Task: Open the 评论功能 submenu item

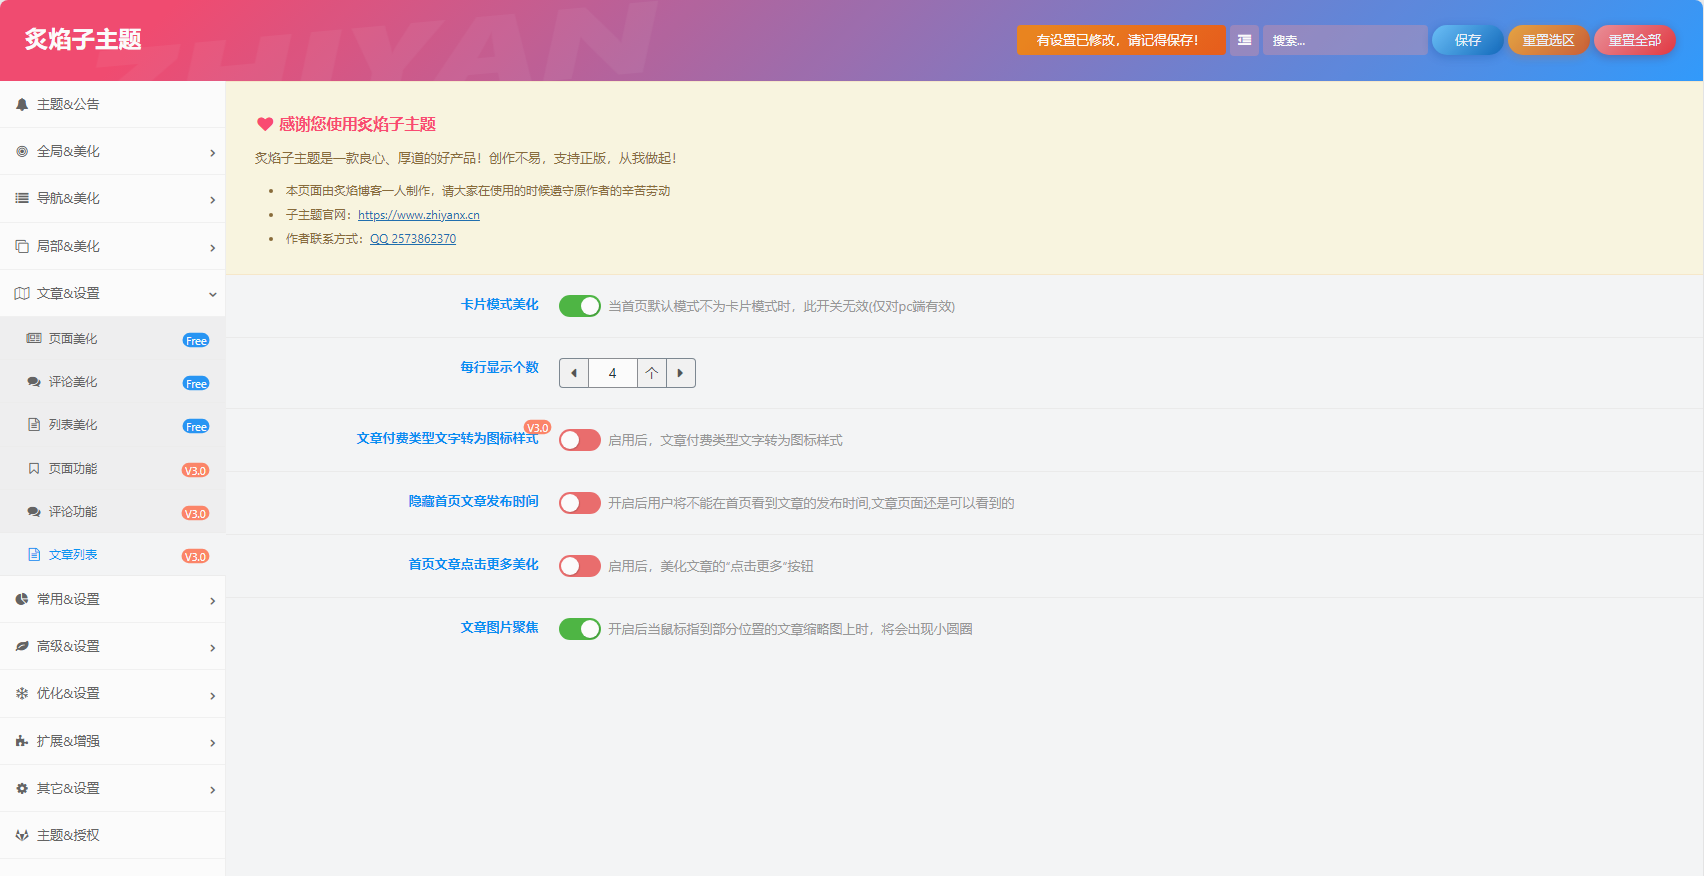Action: pyautogui.click(x=112, y=511)
